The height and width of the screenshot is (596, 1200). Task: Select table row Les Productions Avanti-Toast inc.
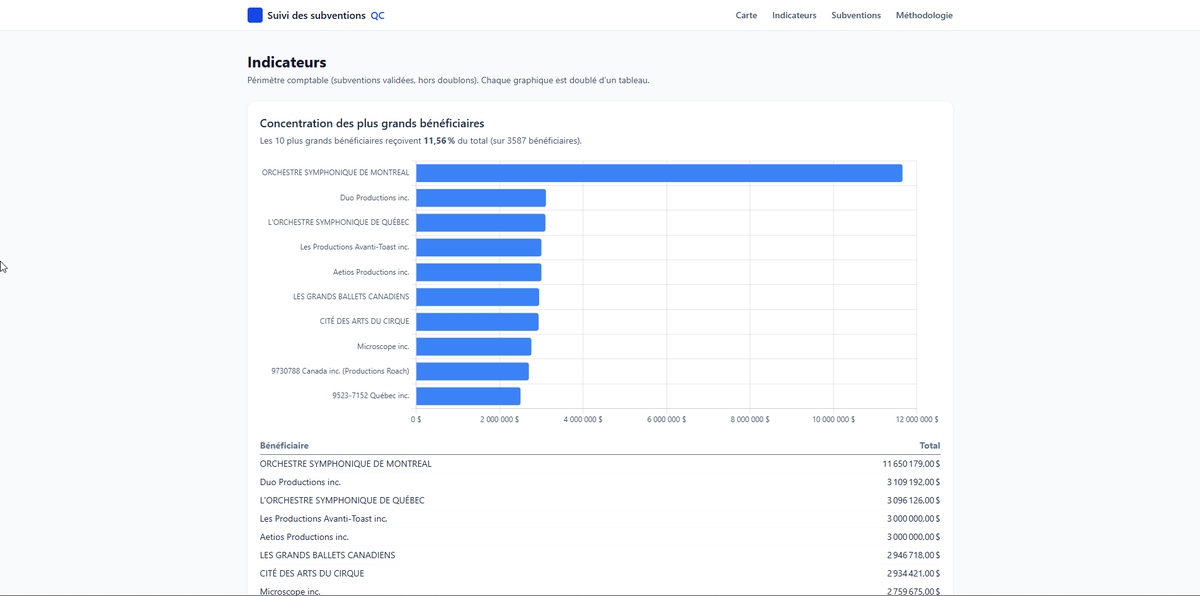(x=600, y=519)
